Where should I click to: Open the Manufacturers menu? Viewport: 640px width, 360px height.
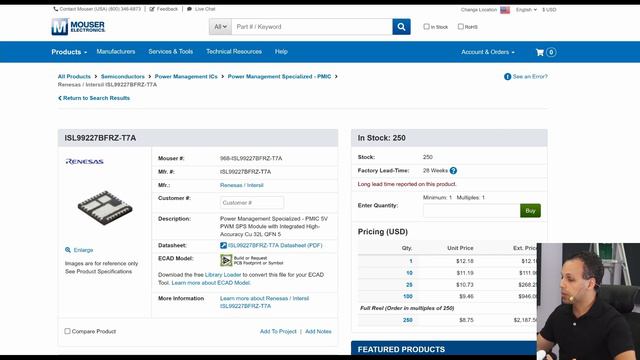(x=116, y=51)
